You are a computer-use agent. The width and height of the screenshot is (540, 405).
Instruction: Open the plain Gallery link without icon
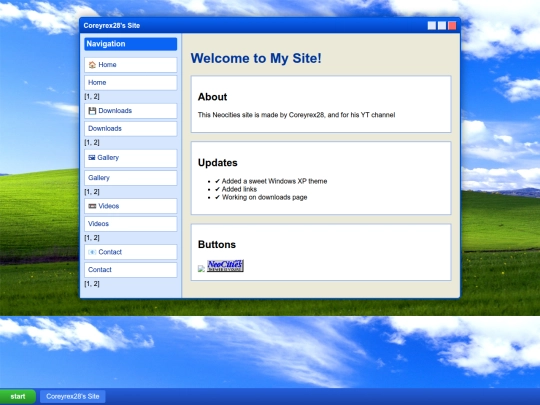(x=131, y=178)
